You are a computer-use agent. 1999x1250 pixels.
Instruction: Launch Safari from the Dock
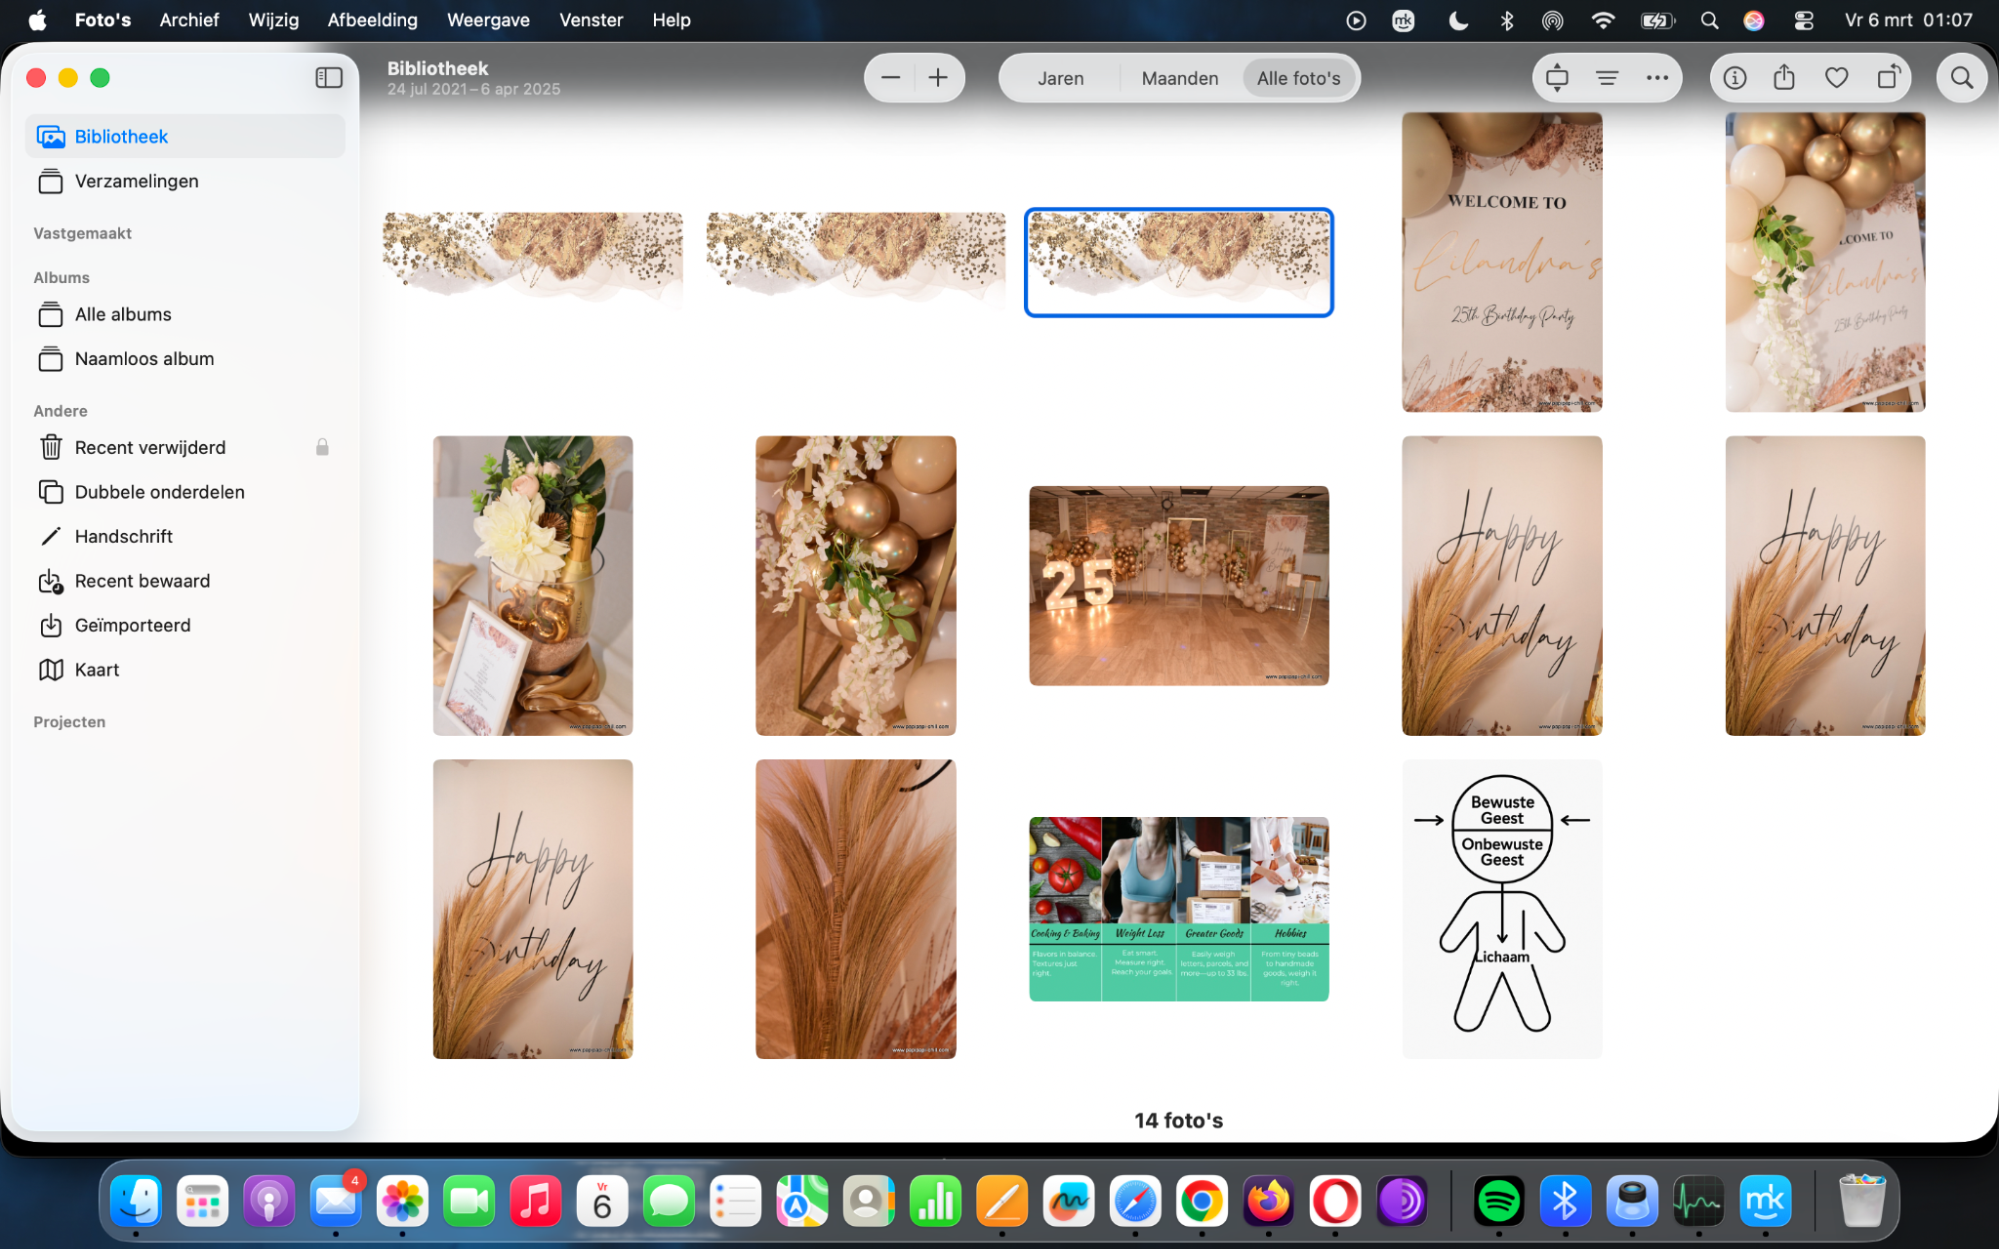[1135, 1202]
